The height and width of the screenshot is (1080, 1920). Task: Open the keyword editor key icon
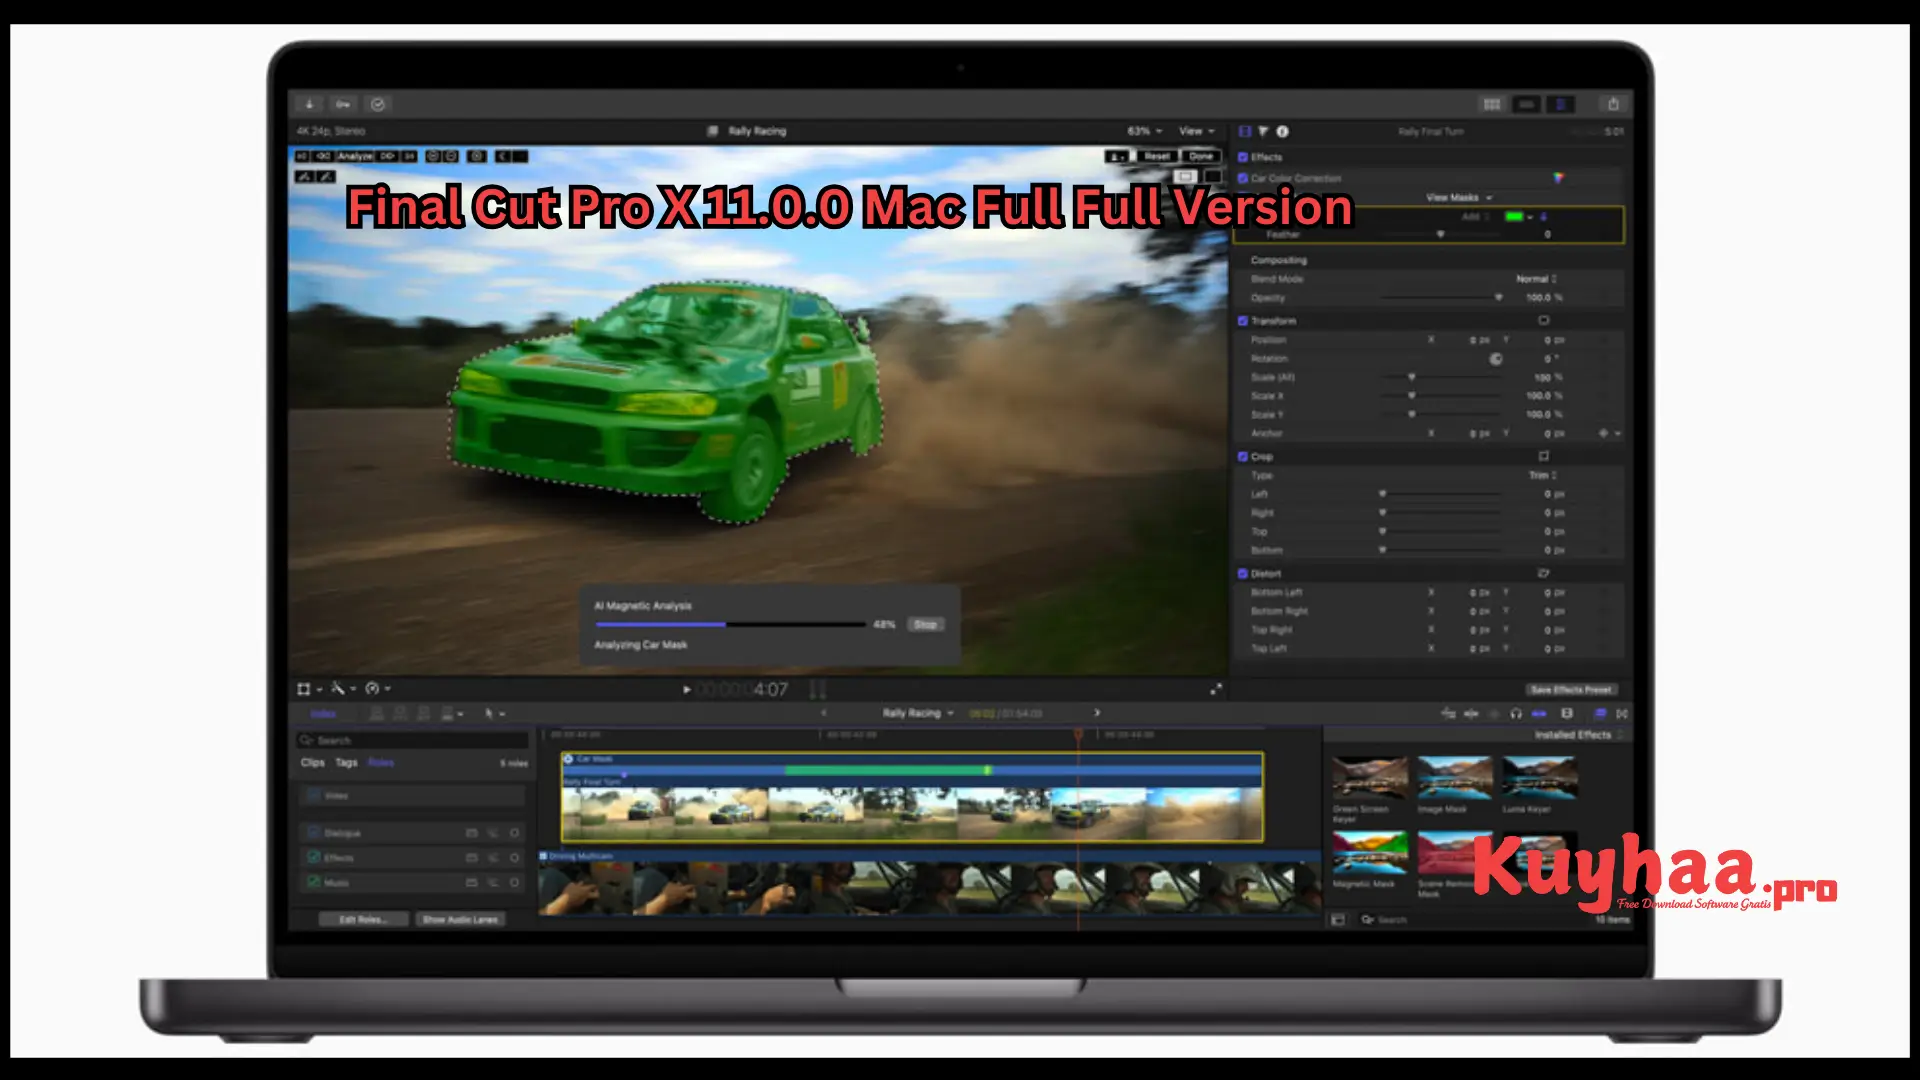pos(343,104)
